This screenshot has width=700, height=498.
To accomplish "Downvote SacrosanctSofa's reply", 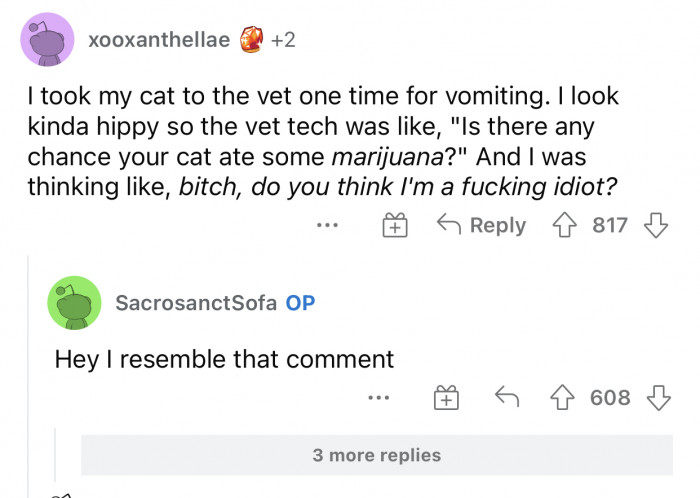I will pos(656,398).
